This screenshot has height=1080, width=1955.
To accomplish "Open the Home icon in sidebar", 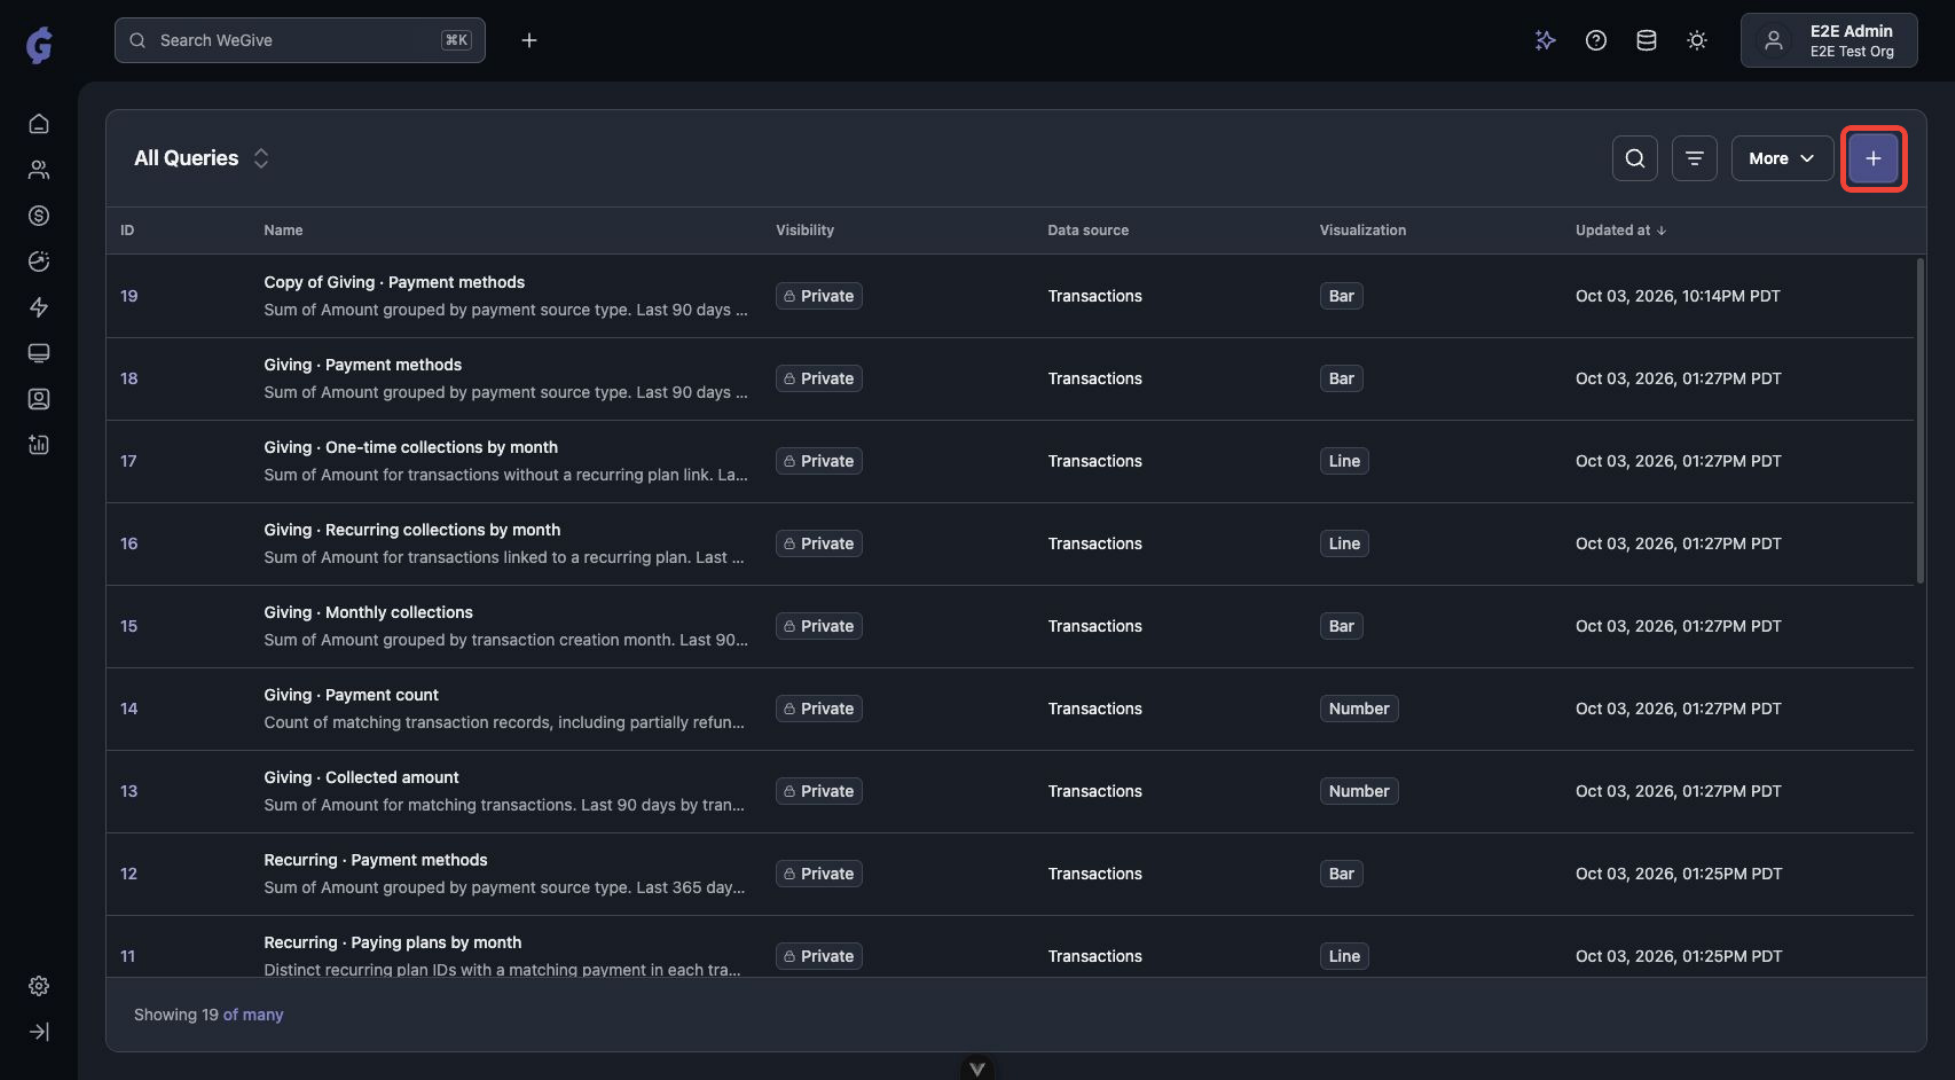I will [x=39, y=124].
